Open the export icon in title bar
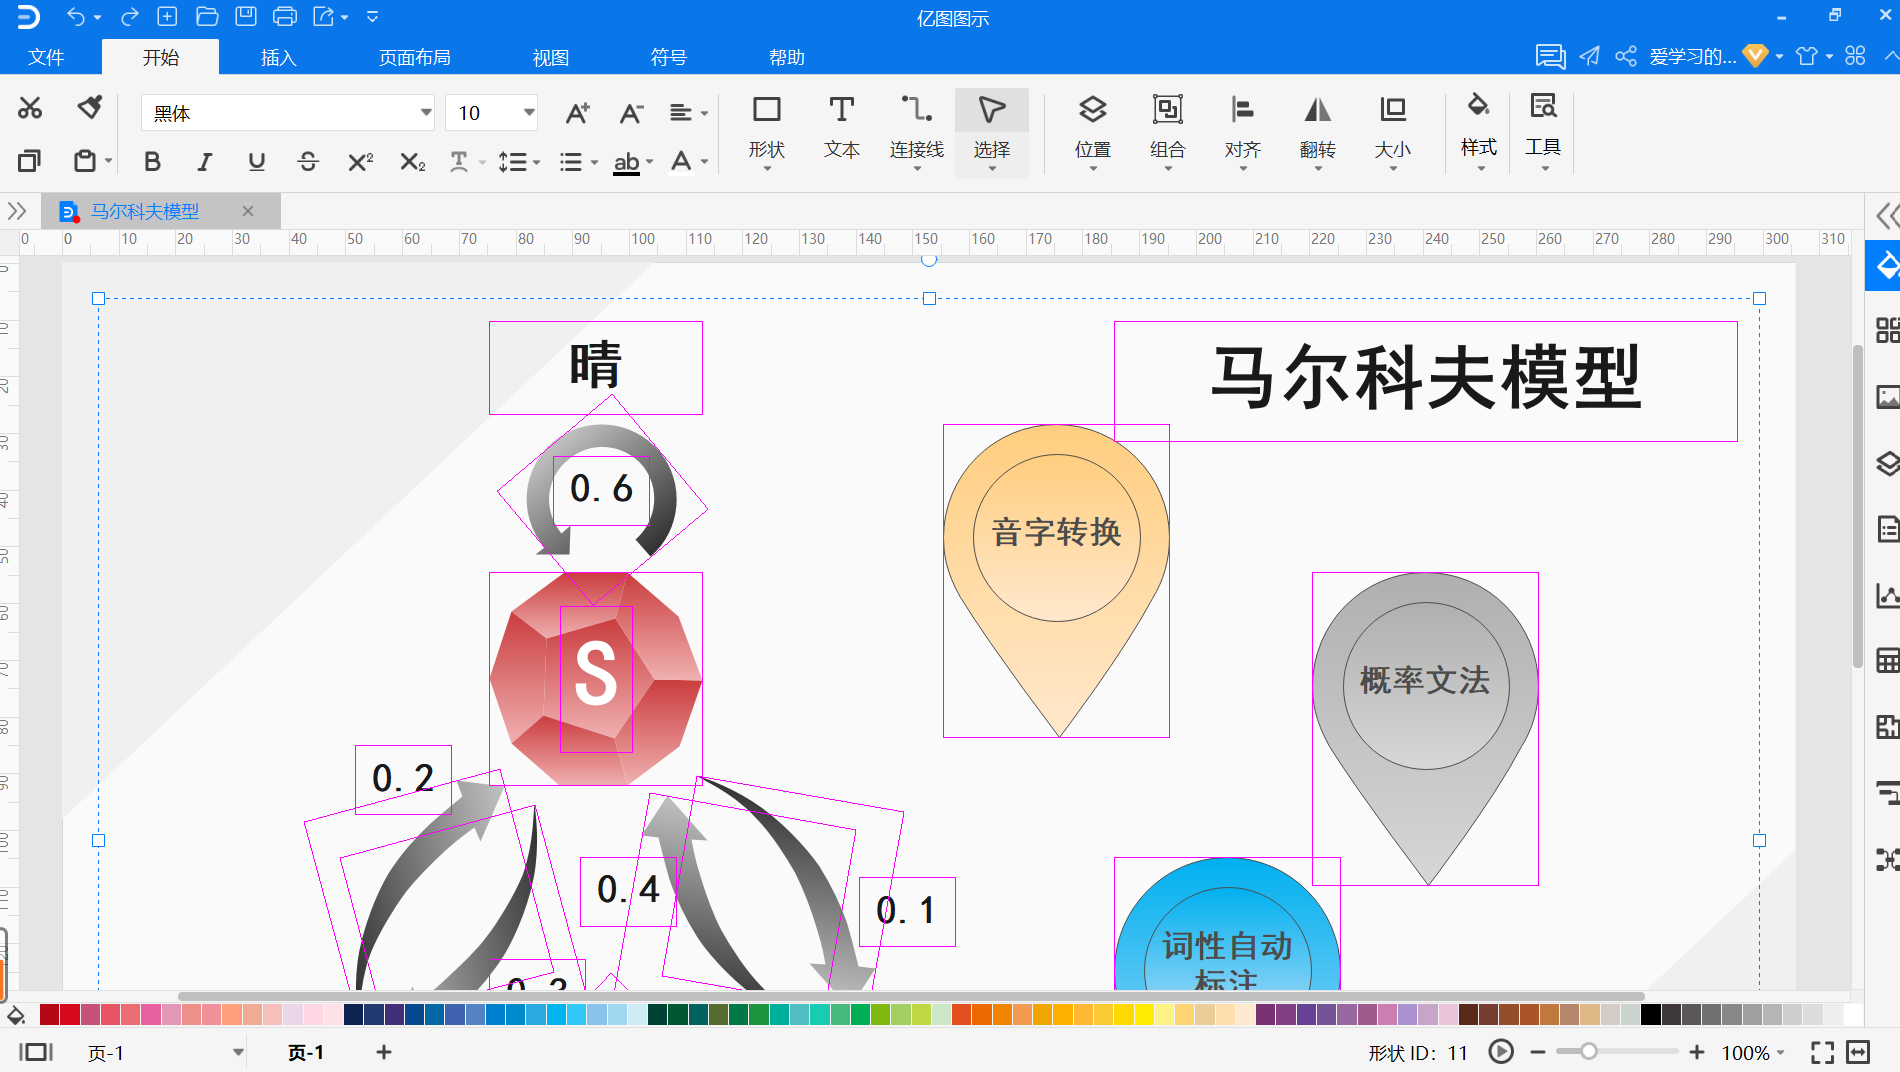Viewport: 1900px width, 1072px height. 323,16
